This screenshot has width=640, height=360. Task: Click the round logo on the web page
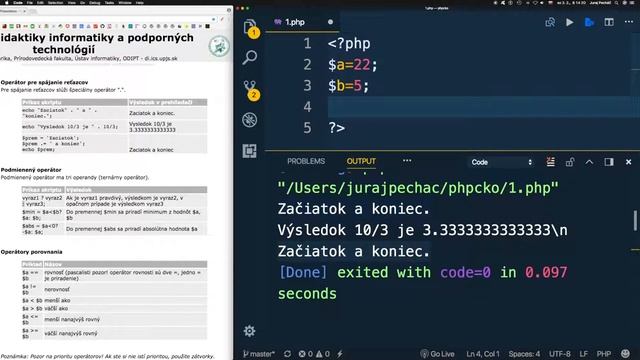click(219, 47)
